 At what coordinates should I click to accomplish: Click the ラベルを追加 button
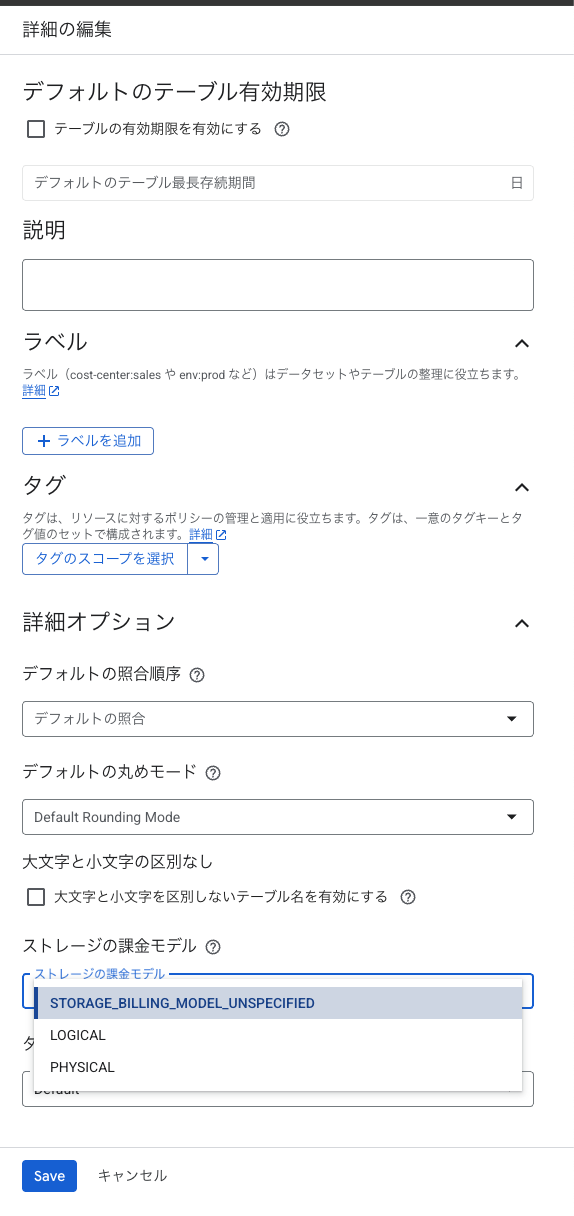[88, 440]
